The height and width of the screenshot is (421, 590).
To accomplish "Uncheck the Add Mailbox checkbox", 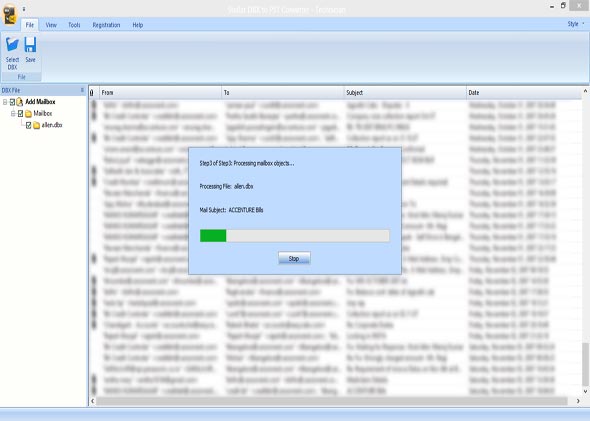I will [12, 102].
